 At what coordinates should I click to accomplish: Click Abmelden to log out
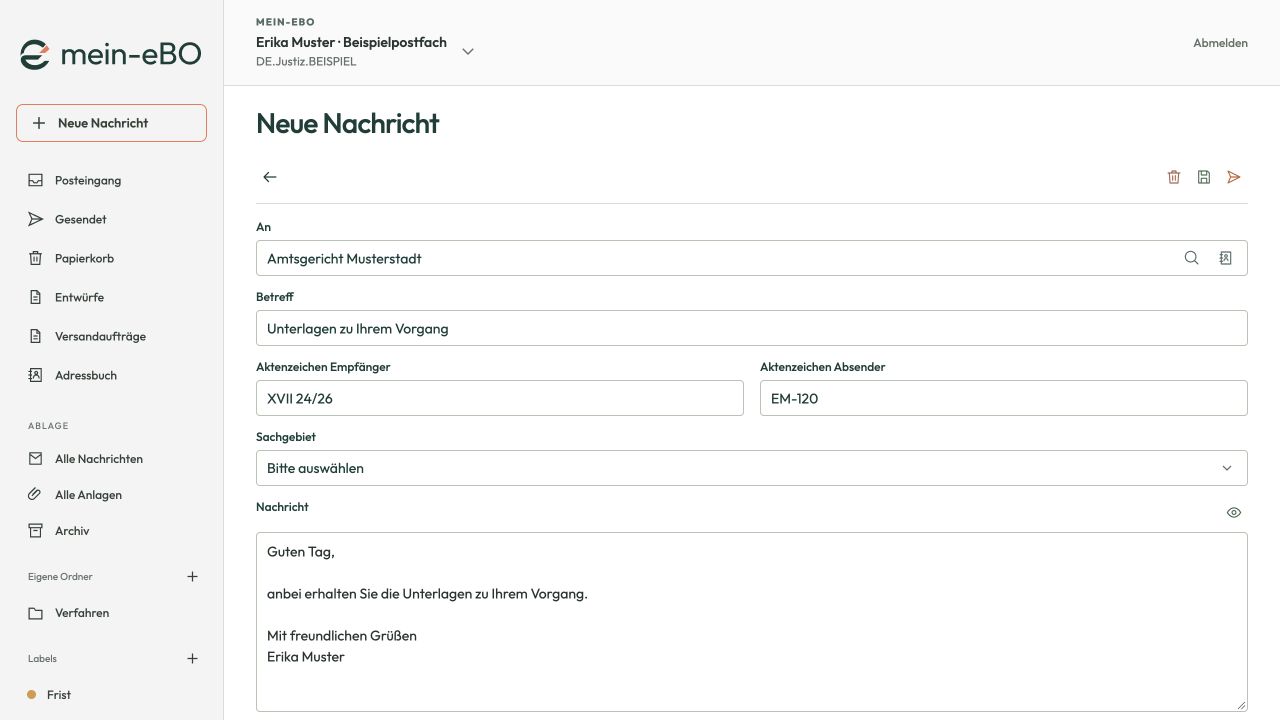(1220, 43)
